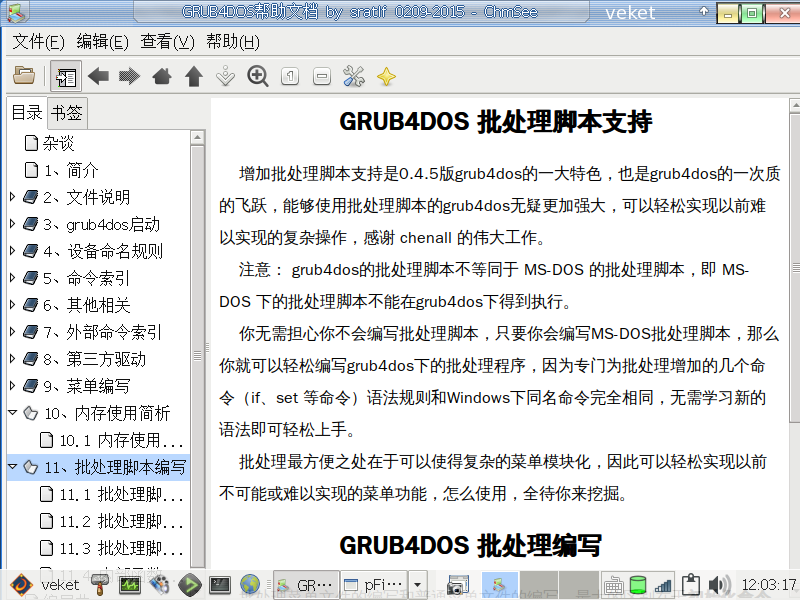
Task: Collapse the 10、内存使用简析 node
Action: [x=13, y=413]
